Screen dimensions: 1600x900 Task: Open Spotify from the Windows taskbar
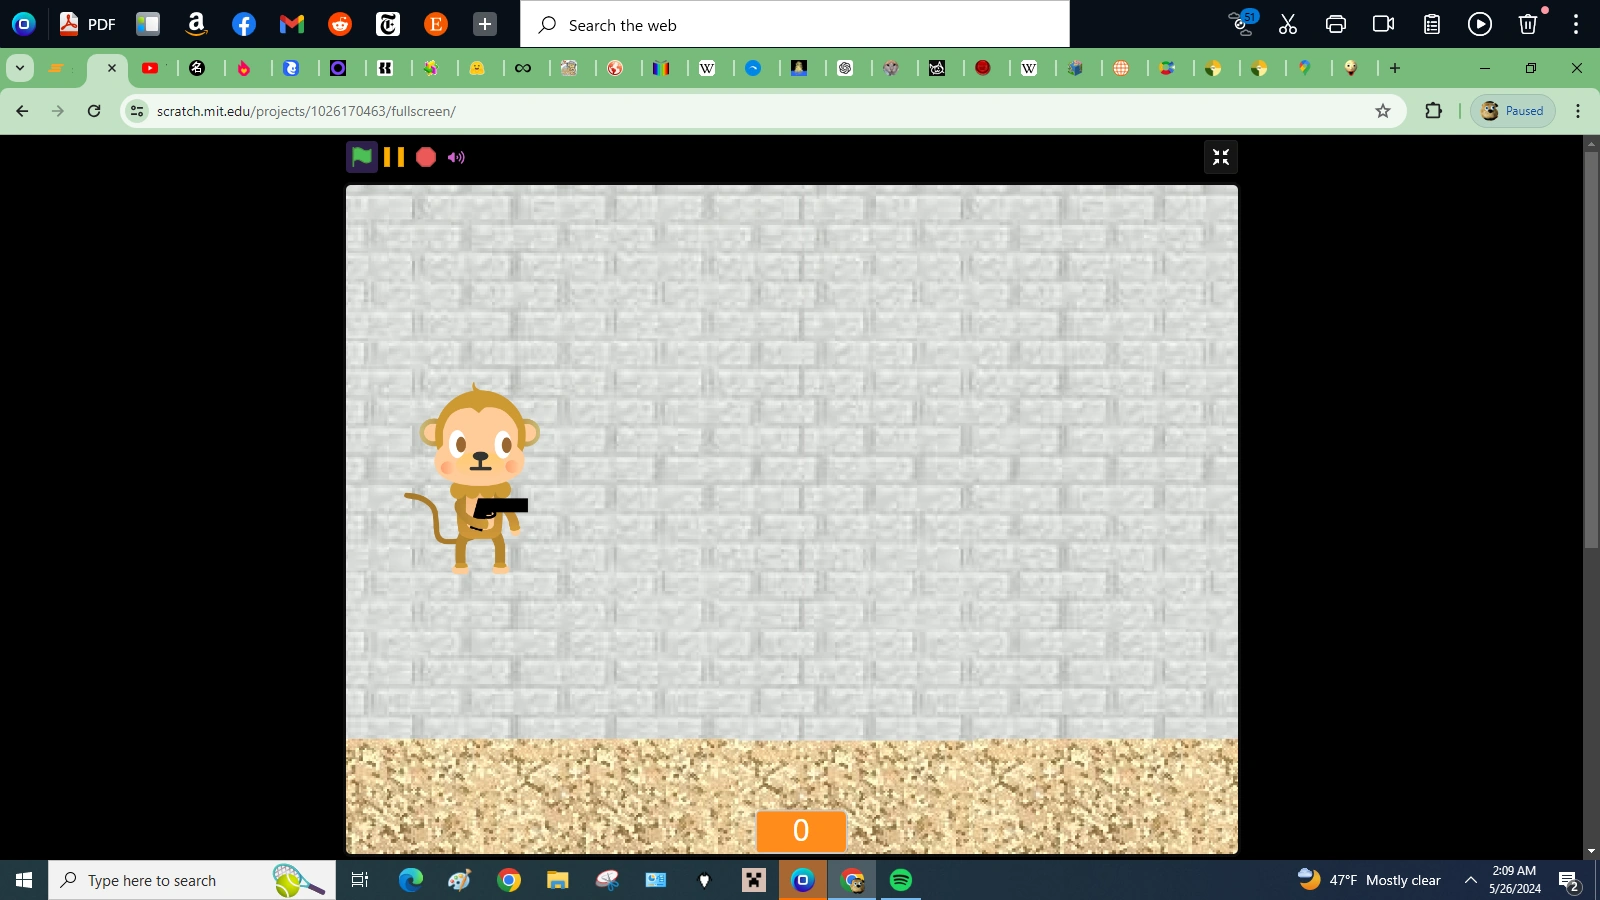[x=901, y=880]
